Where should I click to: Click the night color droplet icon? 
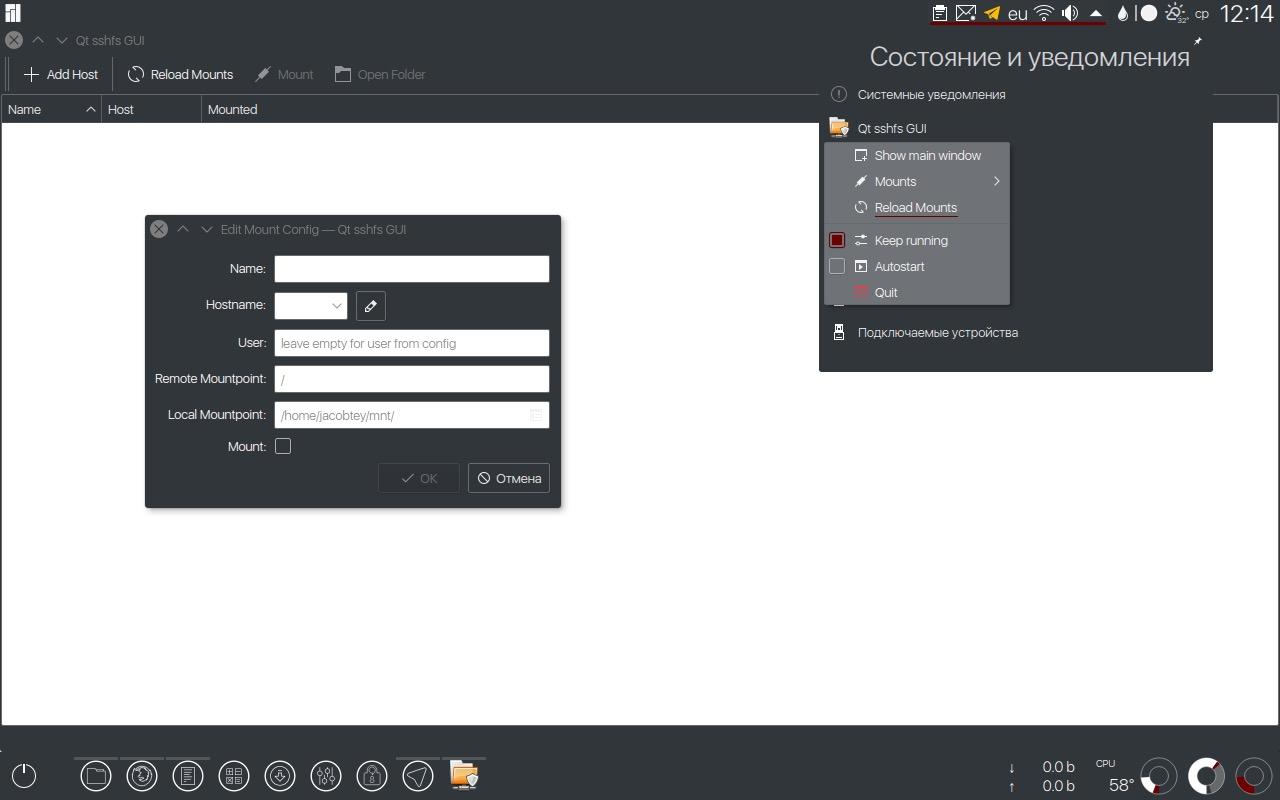[x=1123, y=13]
